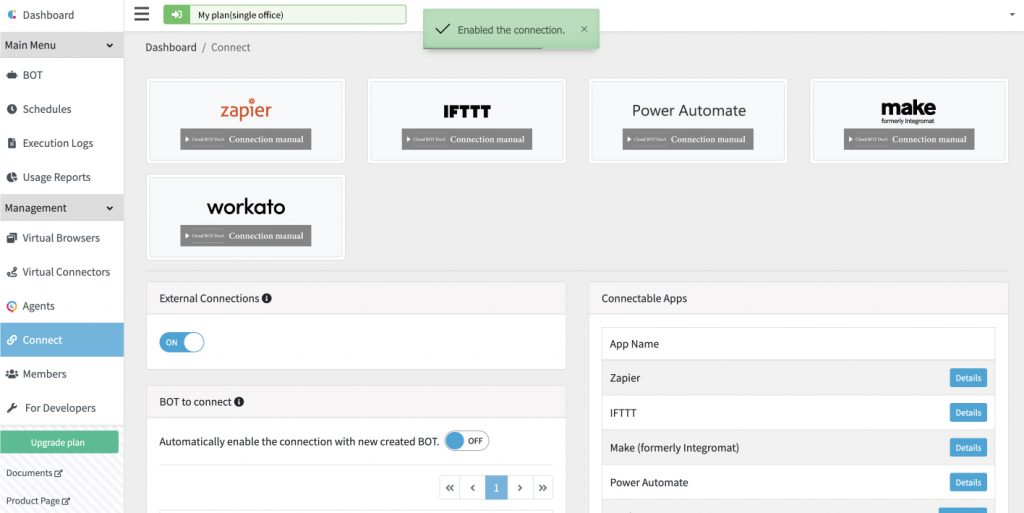Click the Virtual Browsers window icon

coord(12,238)
